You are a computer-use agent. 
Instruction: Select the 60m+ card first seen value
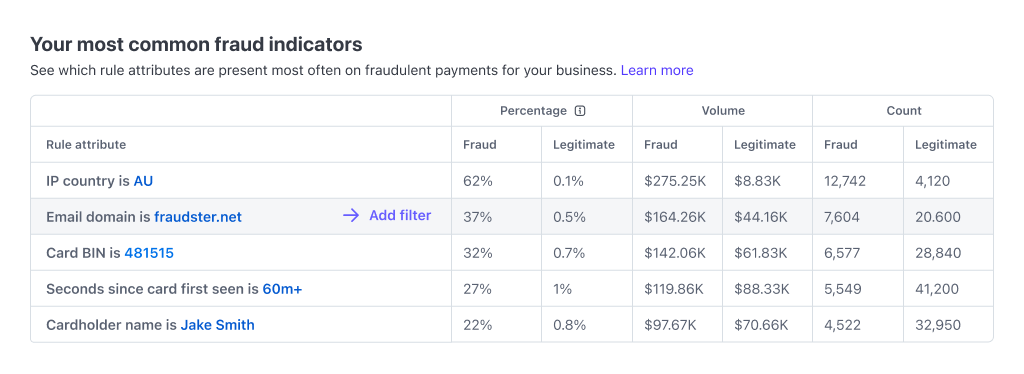click(282, 288)
